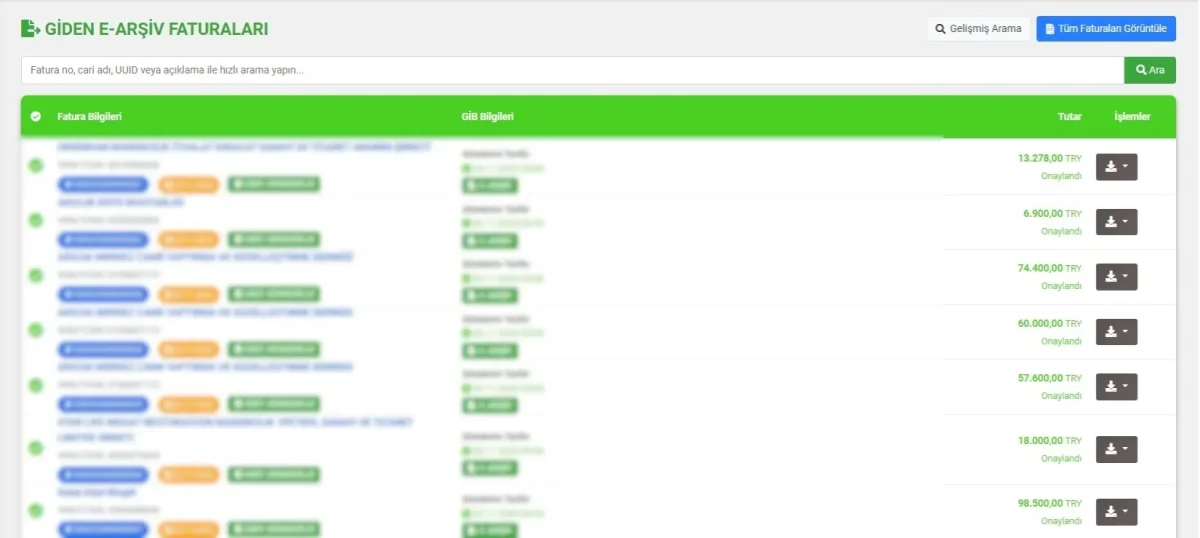This screenshot has height=538, width=1200.
Task: Click Onaylandı status under 13.278,00 TRY
Action: [x=1061, y=176]
